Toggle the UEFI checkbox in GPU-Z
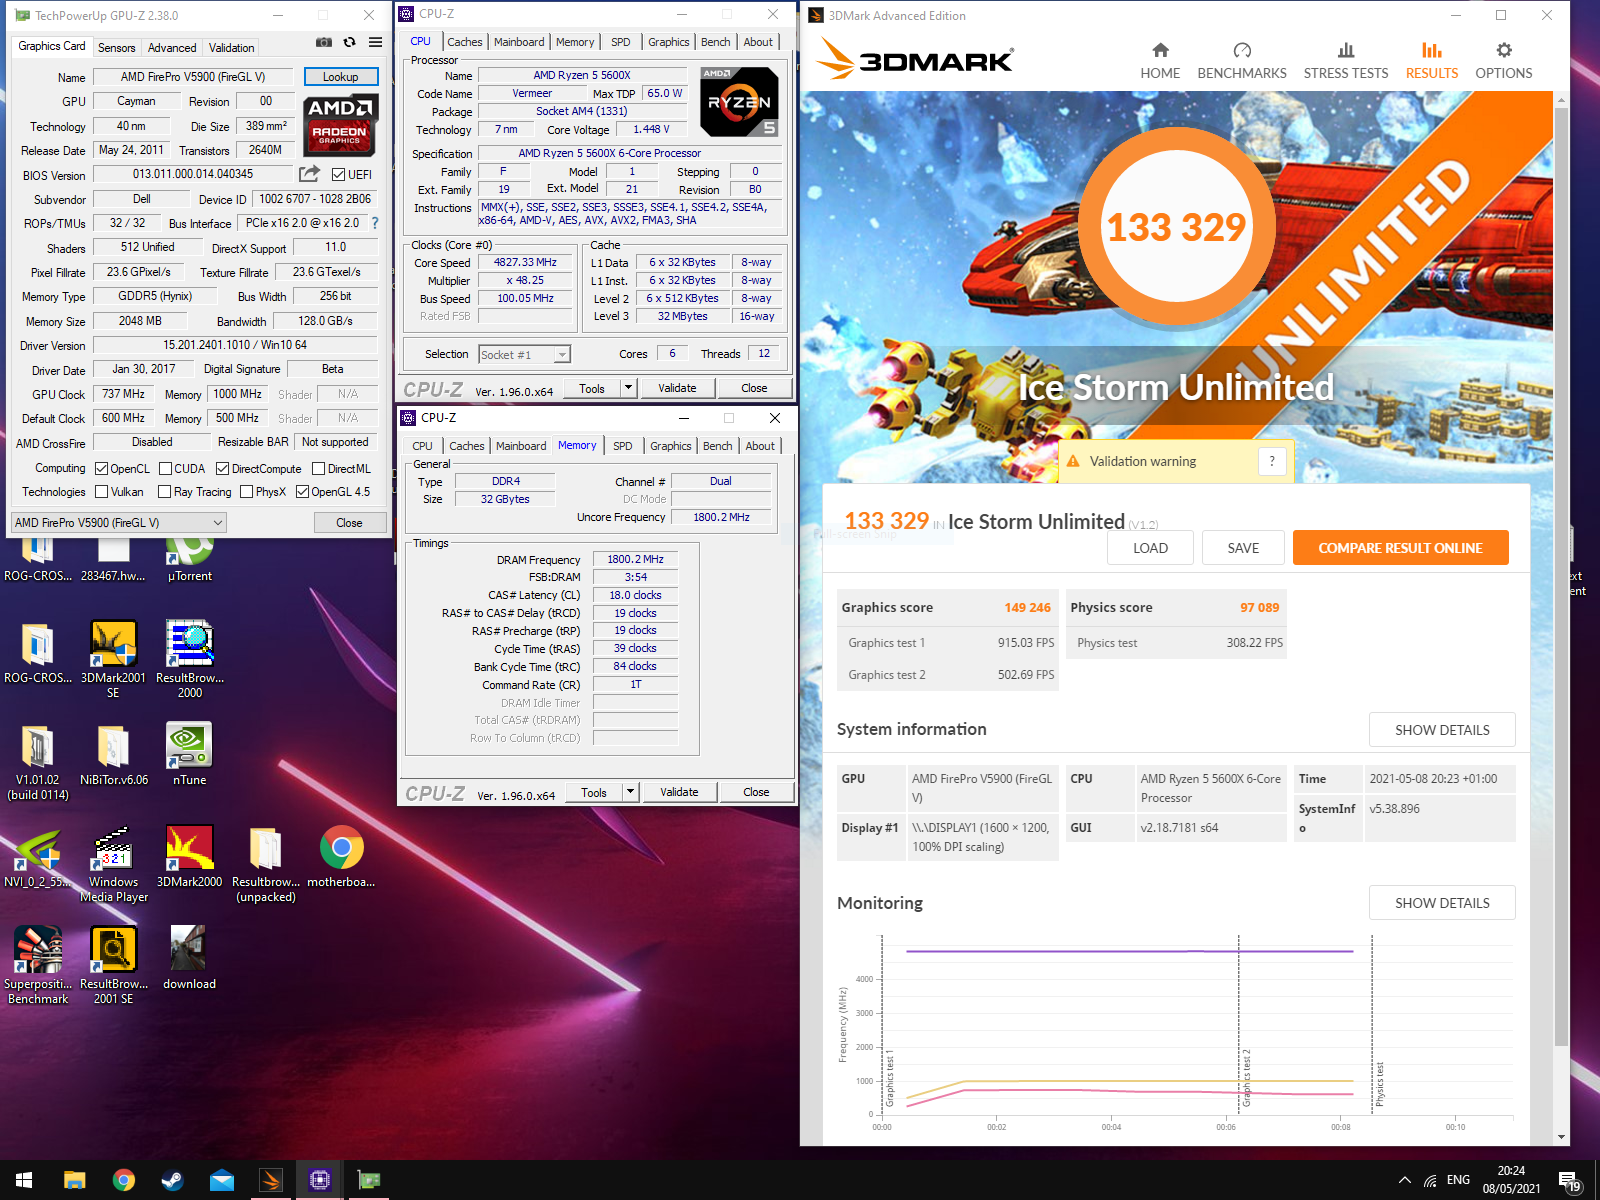1600x1200 pixels. pos(338,175)
